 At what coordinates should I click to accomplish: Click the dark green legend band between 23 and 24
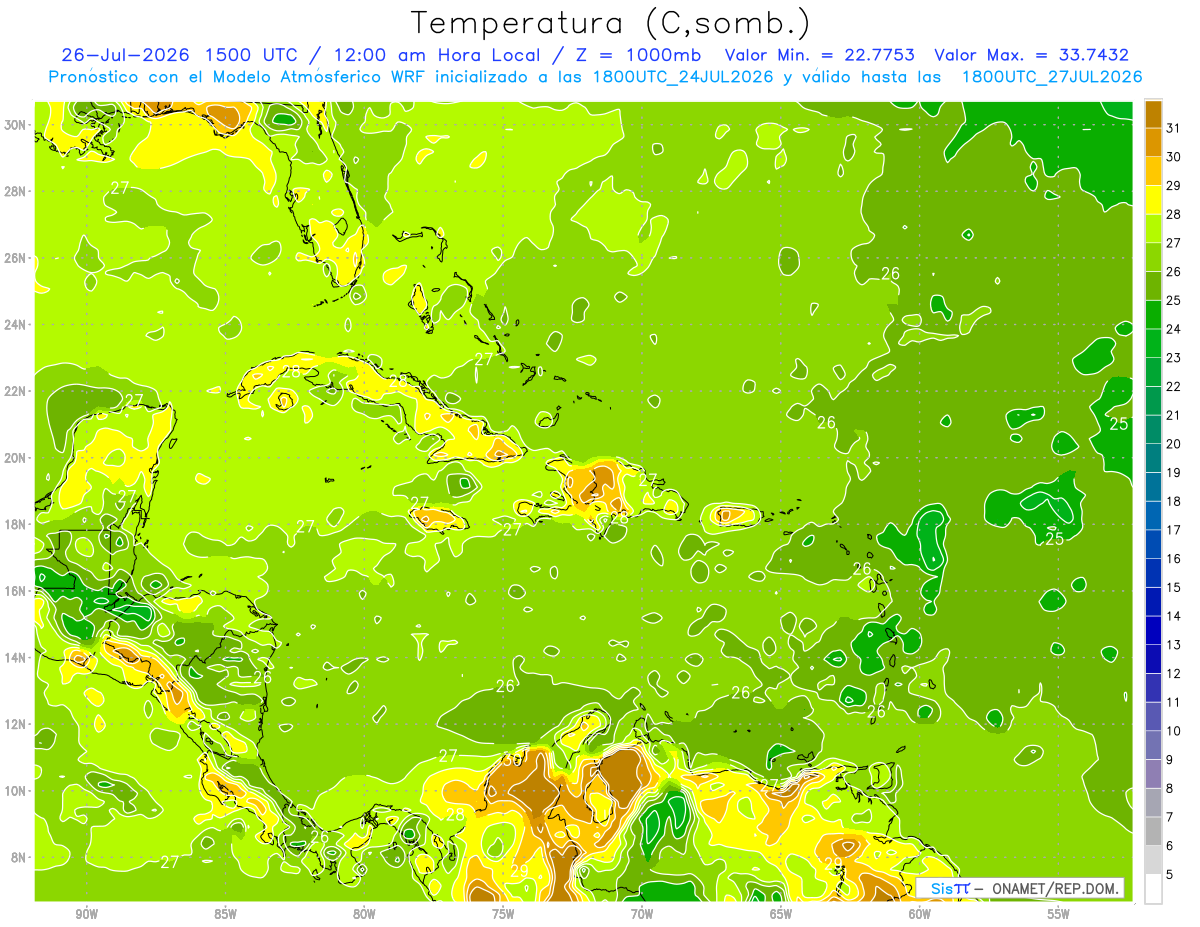point(1153,344)
